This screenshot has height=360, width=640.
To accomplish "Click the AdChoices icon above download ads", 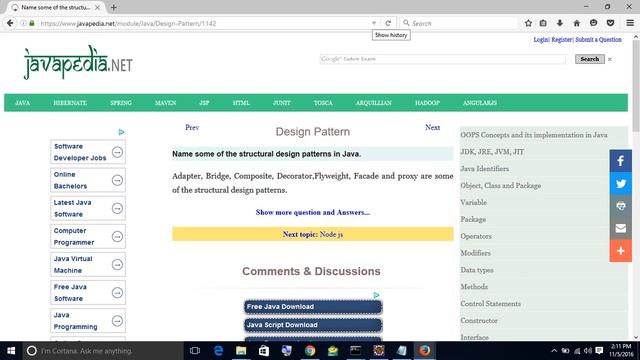I will pyautogui.click(x=376, y=295).
